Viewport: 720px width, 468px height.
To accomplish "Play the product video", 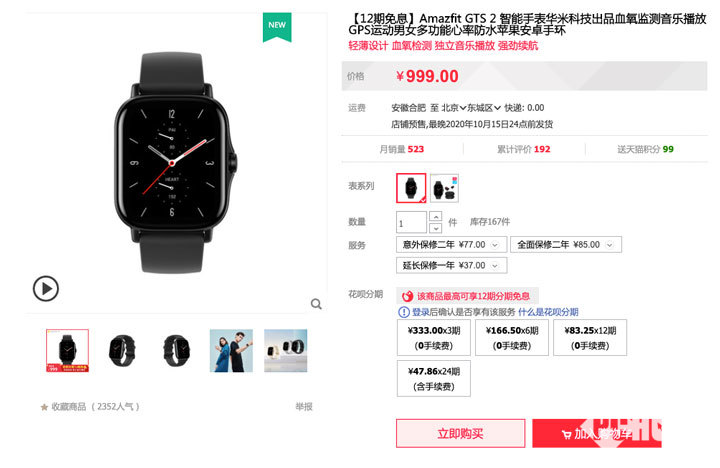I will pos(45,288).
